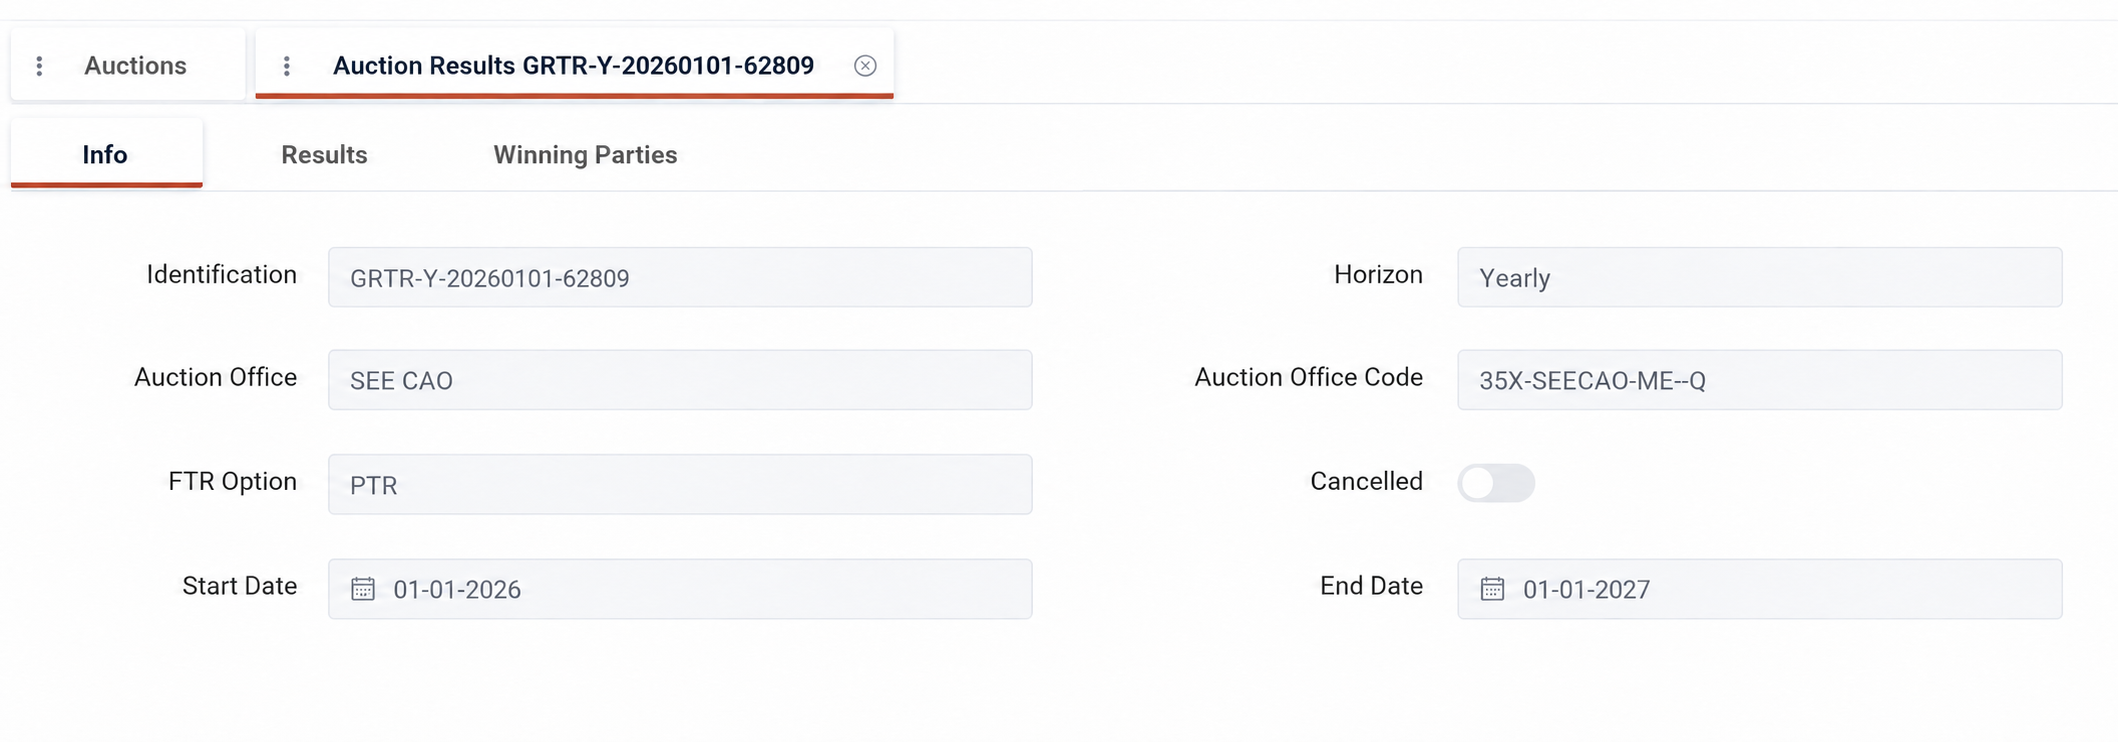Open the Auctions tab options menu dots
The width and height of the screenshot is (2118, 742).
pos(39,66)
